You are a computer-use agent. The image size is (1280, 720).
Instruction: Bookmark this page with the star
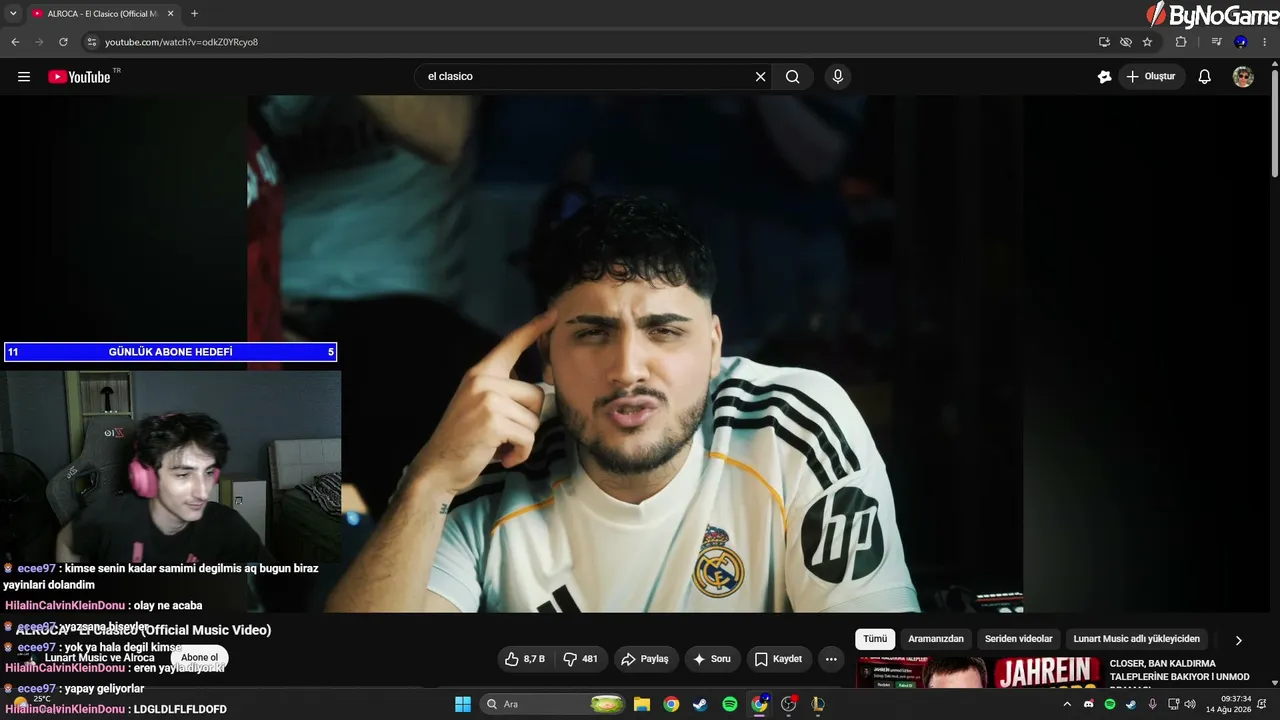pyautogui.click(x=1147, y=42)
